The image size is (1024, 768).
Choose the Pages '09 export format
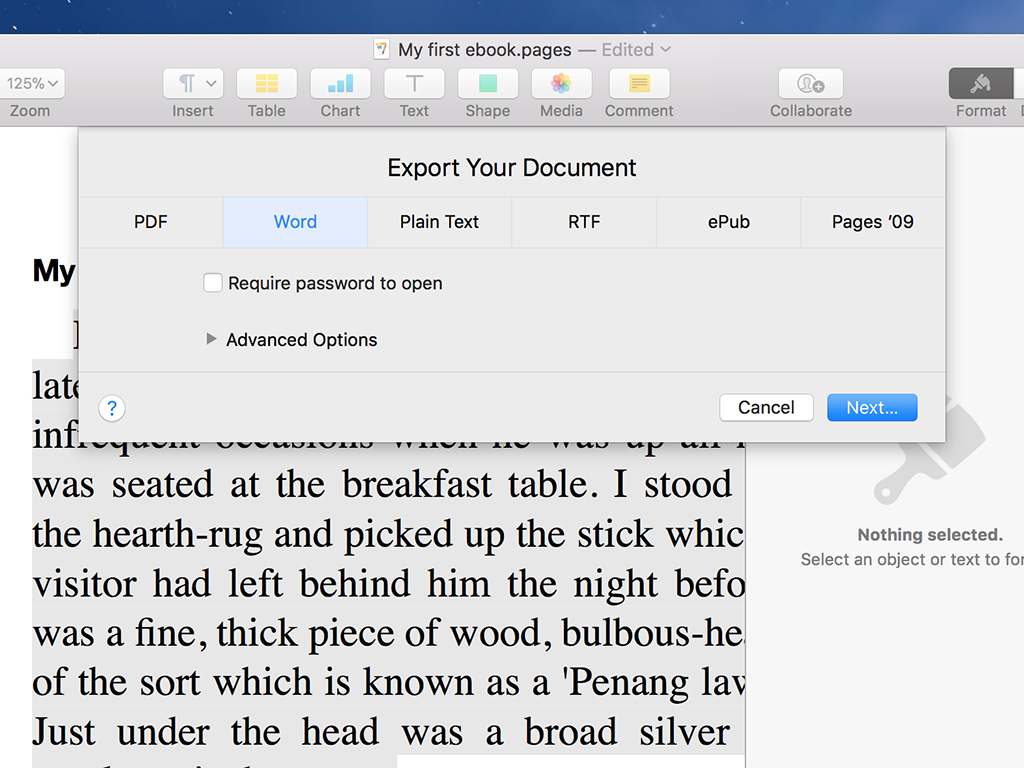(x=871, y=222)
